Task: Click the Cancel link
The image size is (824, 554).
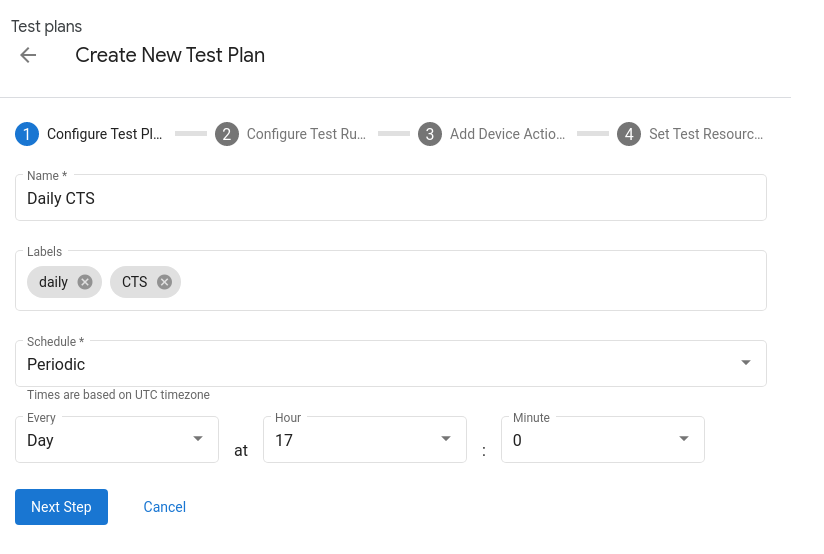Action: coord(164,507)
